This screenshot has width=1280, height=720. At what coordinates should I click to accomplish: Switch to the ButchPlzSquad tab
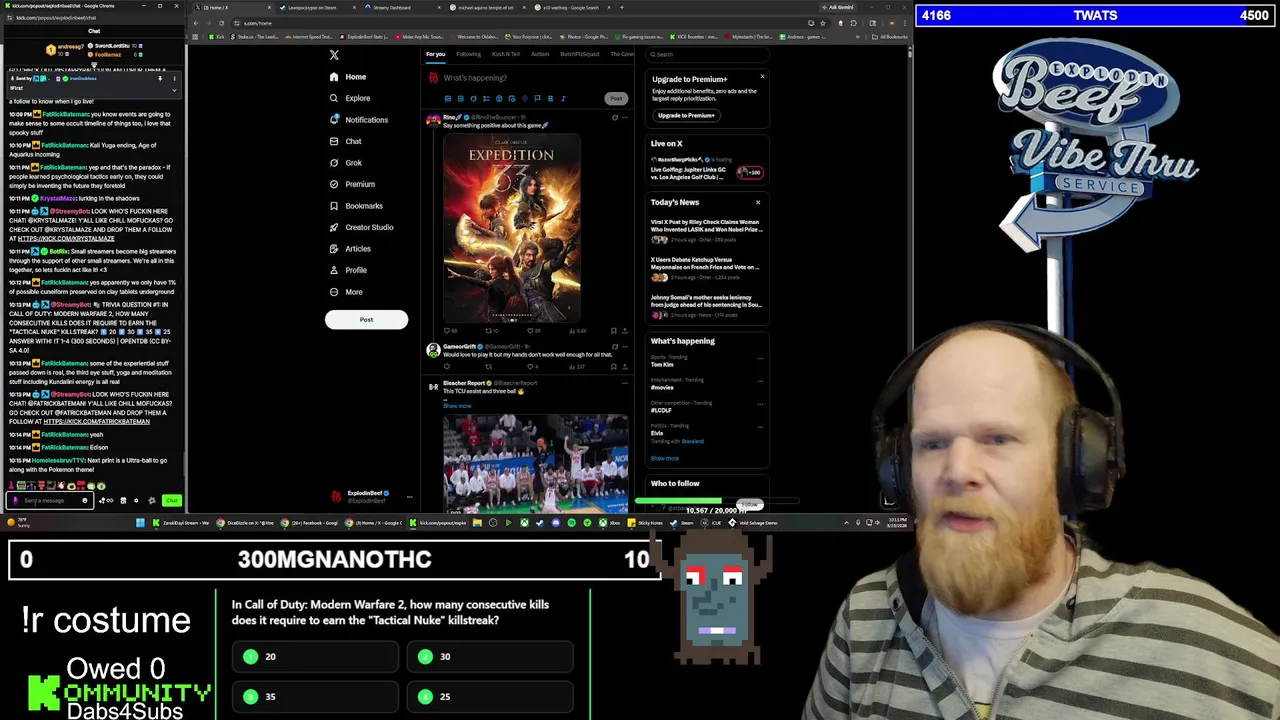pos(580,54)
